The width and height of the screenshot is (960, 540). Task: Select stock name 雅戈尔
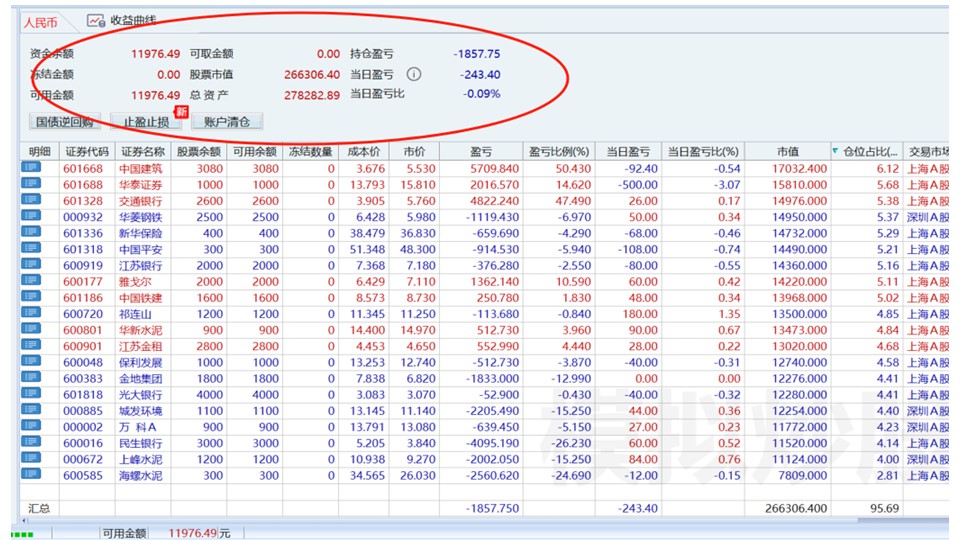[135, 282]
